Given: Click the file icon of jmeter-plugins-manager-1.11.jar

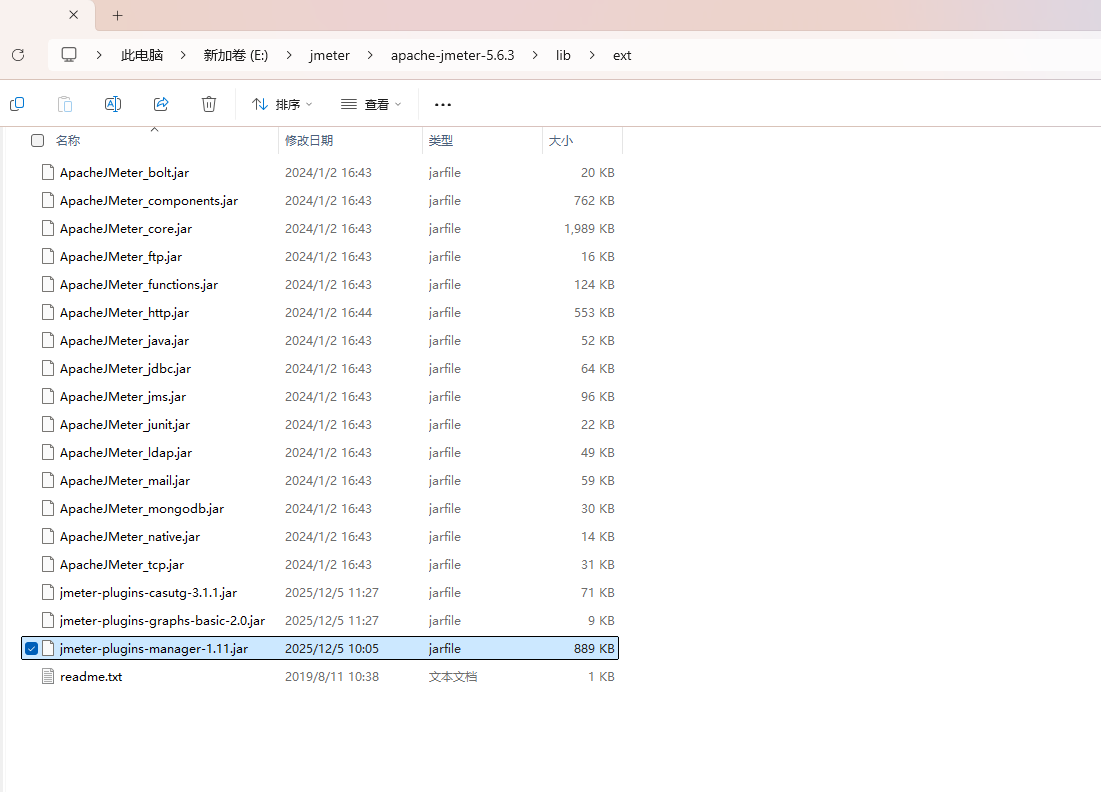Looking at the screenshot, I should [x=48, y=648].
